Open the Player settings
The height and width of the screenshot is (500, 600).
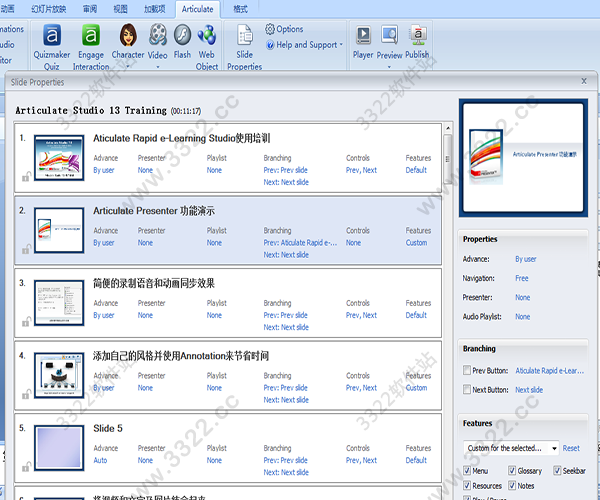pyautogui.click(x=363, y=42)
